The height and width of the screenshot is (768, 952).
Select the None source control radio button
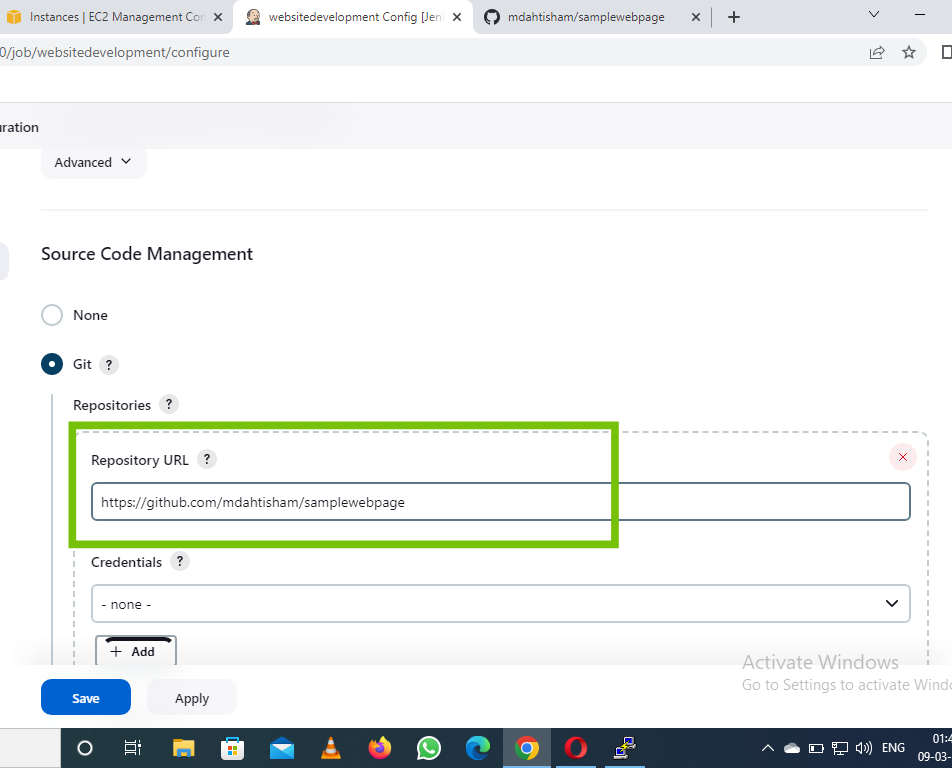[52, 315]
